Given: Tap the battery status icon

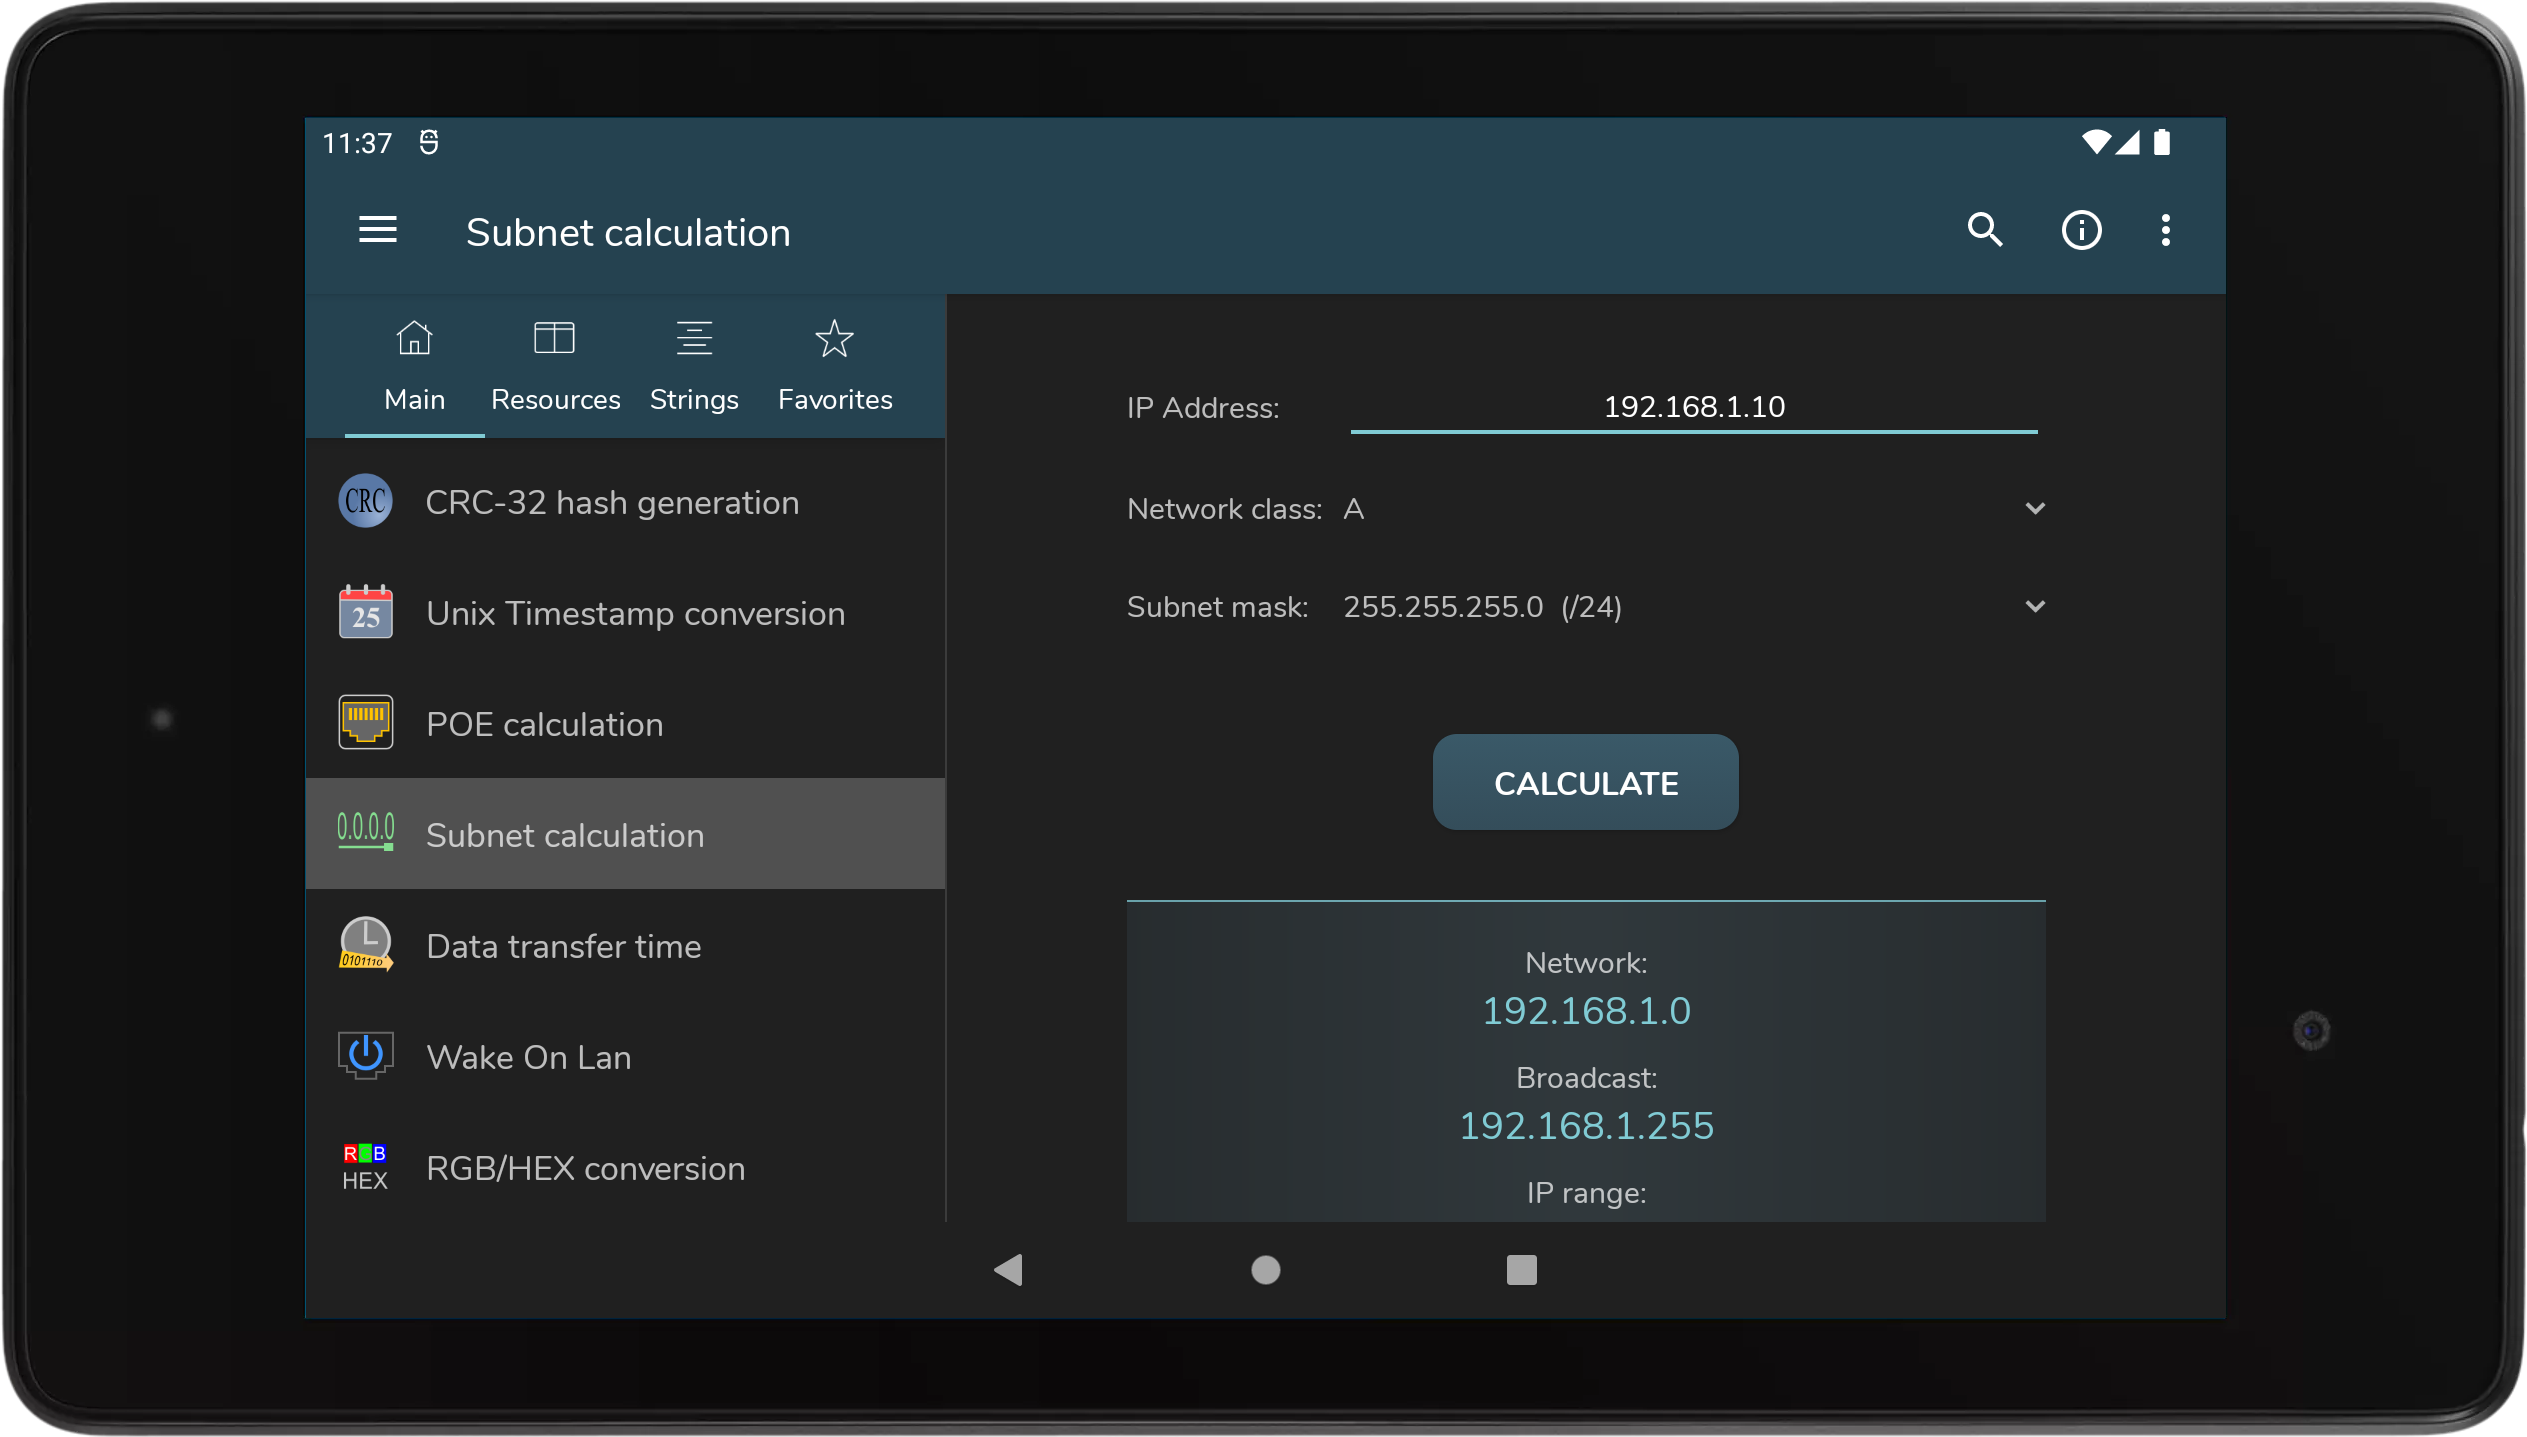Looking at the screenshot, I should pyautogui.click(x=2161, y=143).
